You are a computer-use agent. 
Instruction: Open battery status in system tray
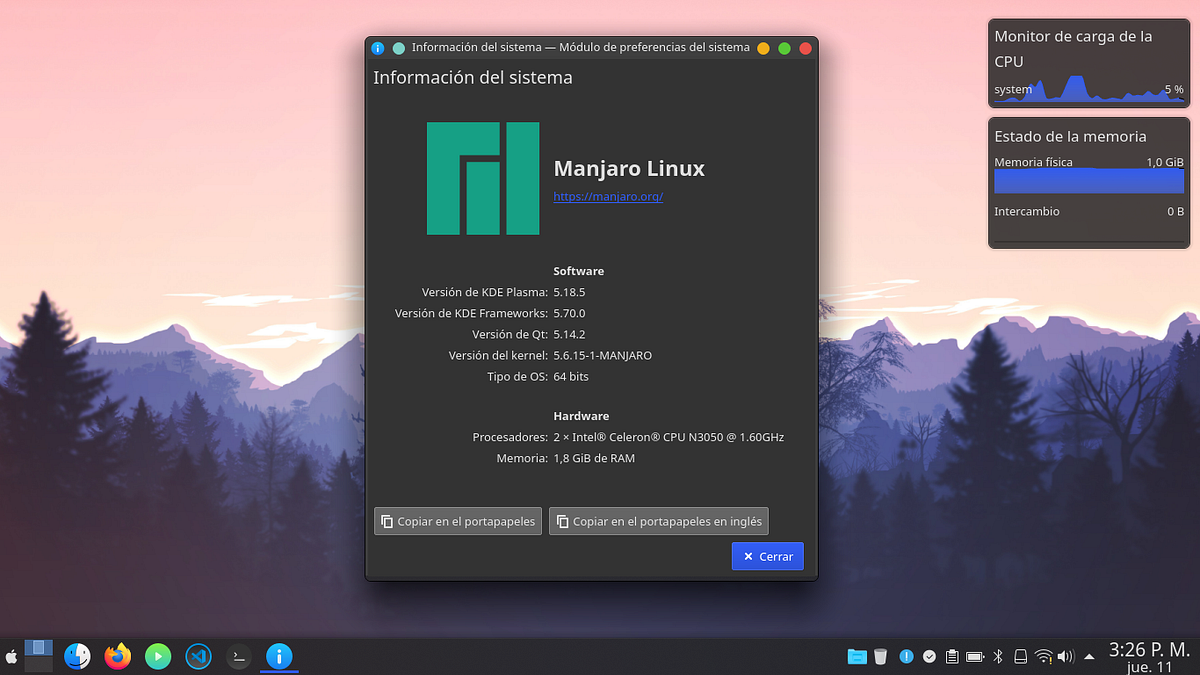click(975, 657)
